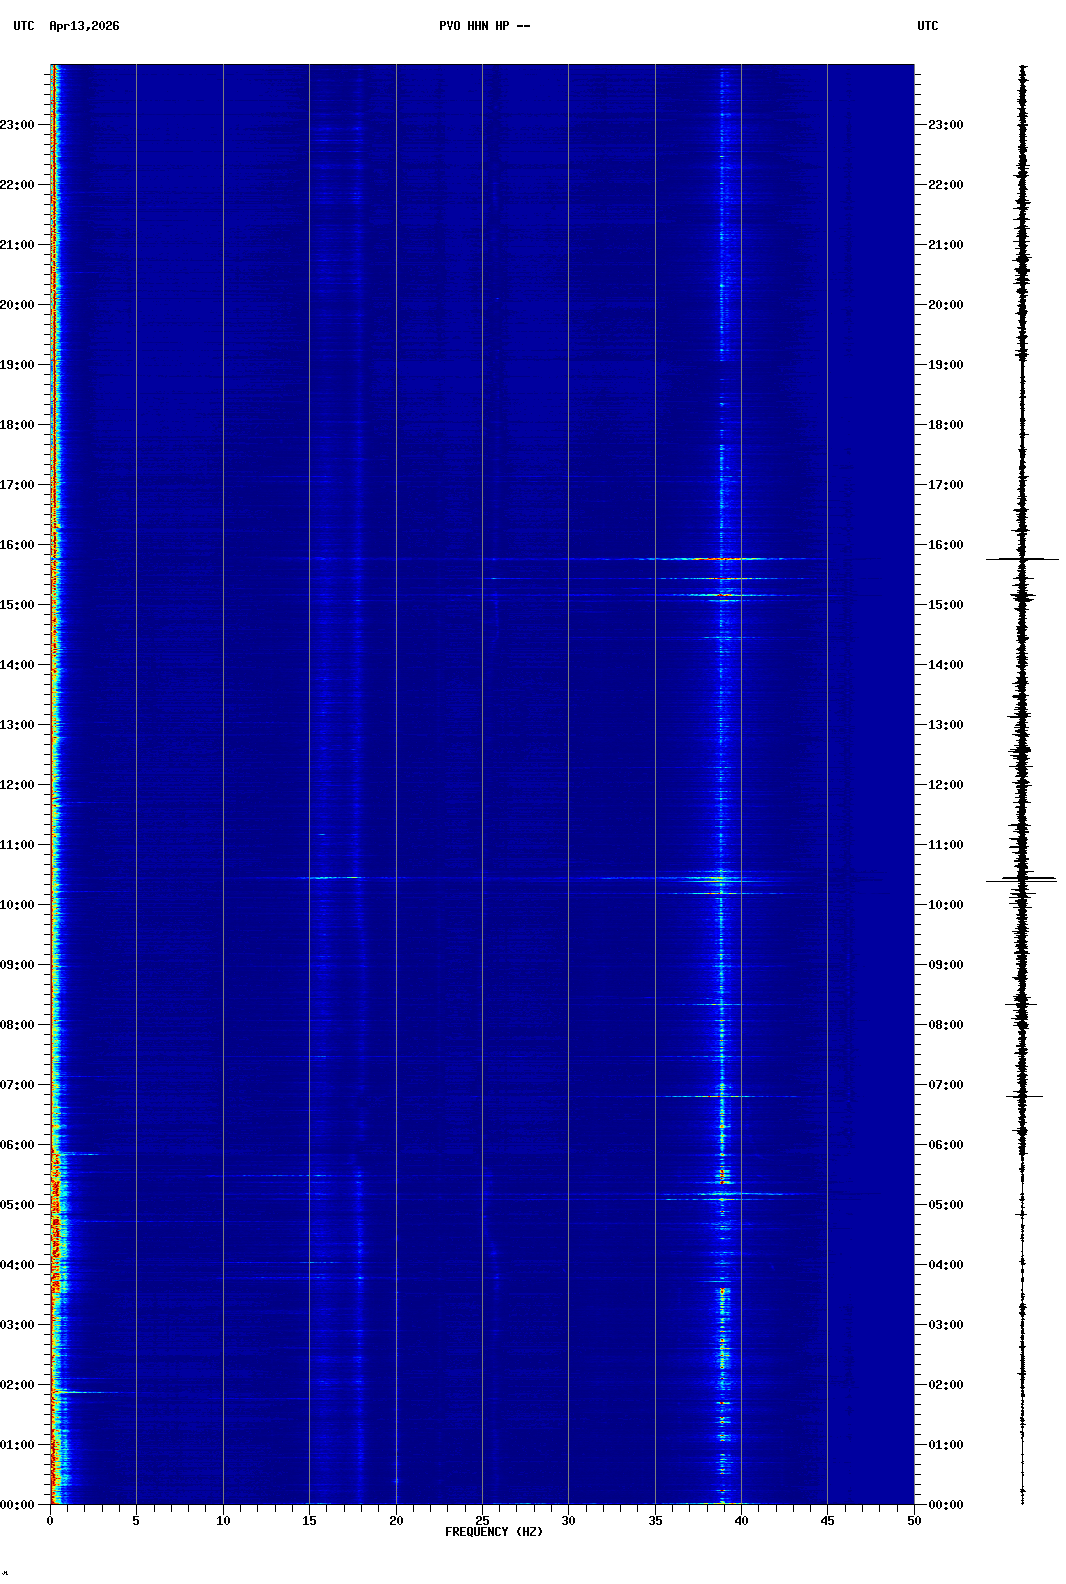Click the 15 tick on frequency axis
The height and width of the screenshot is (1584, 1066).
coord(309,1521)
